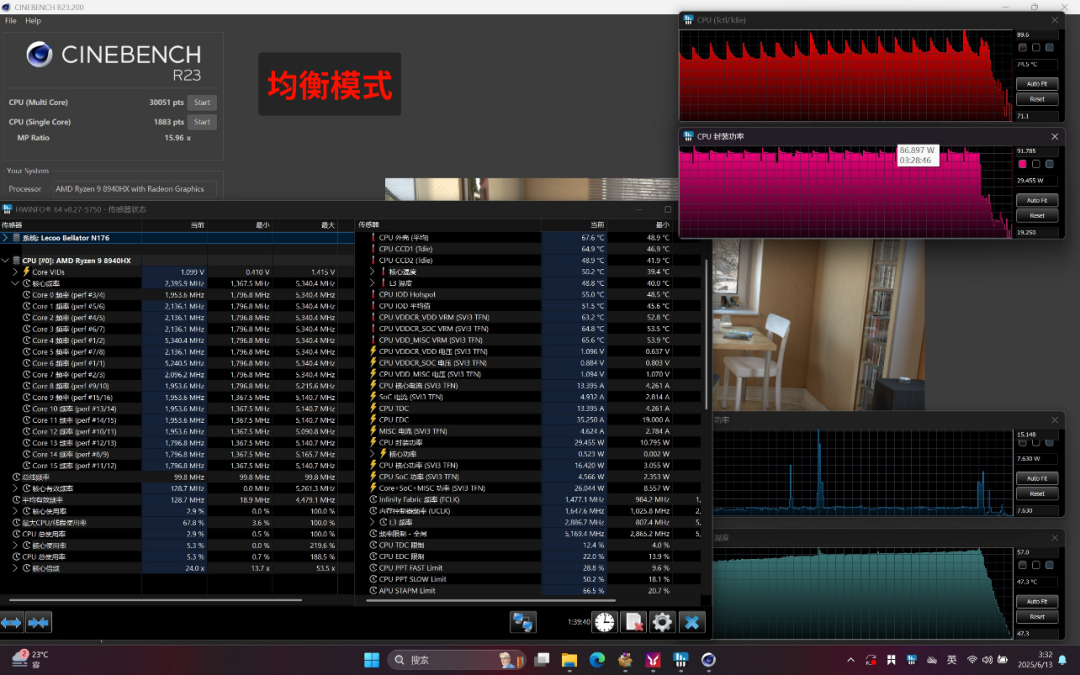Open Cinebench from the taskbar

708,660
